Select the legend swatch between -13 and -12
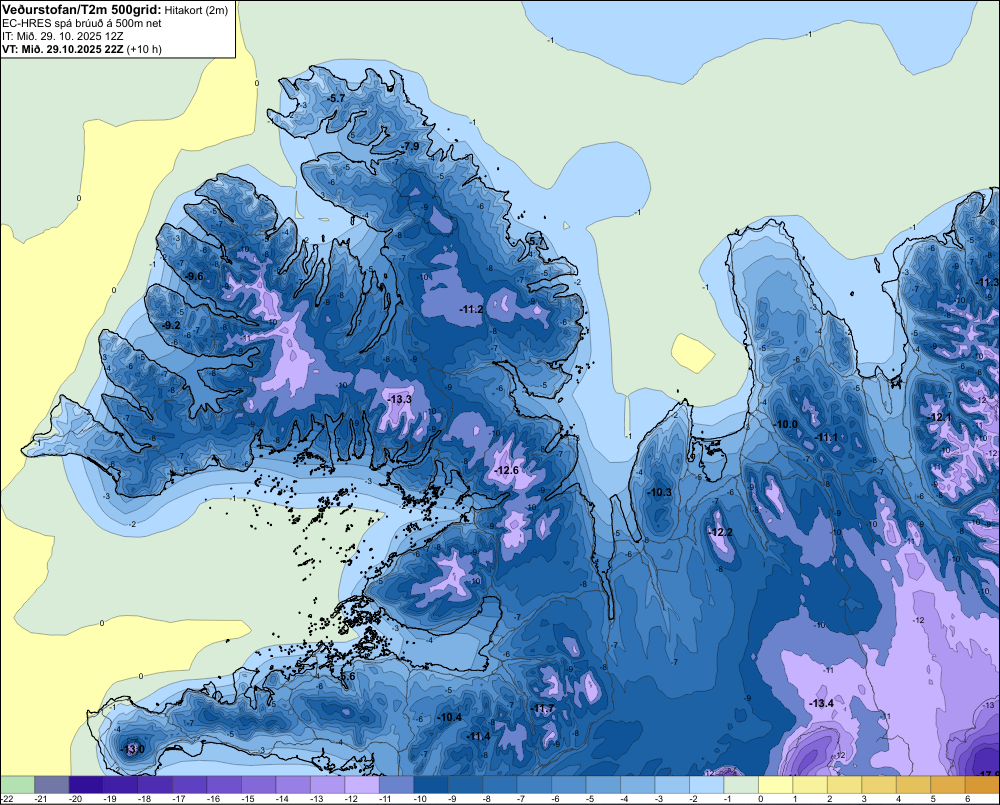The image size is (1000, 805). coord(327,785)
